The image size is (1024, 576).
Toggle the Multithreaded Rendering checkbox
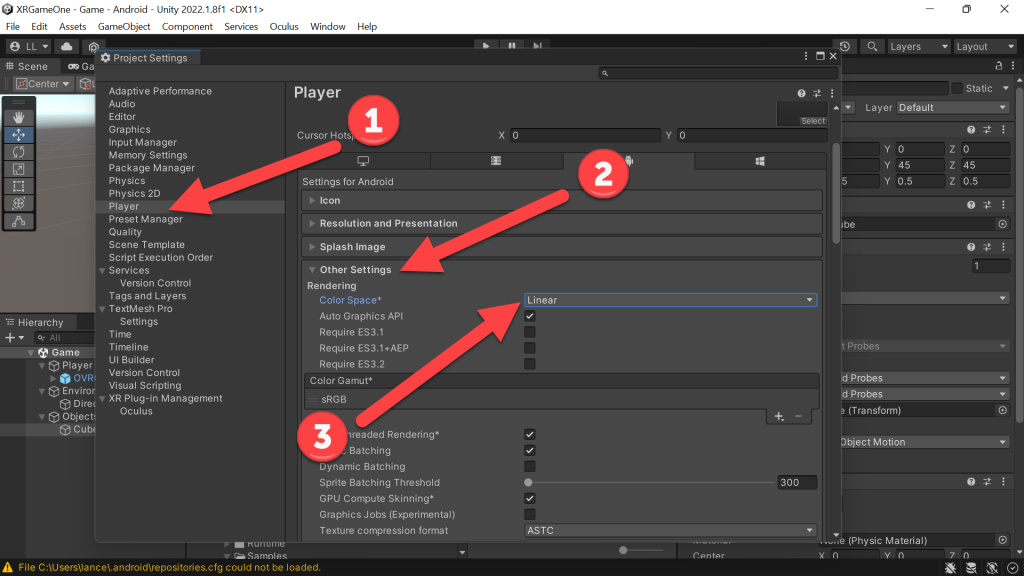530,434
